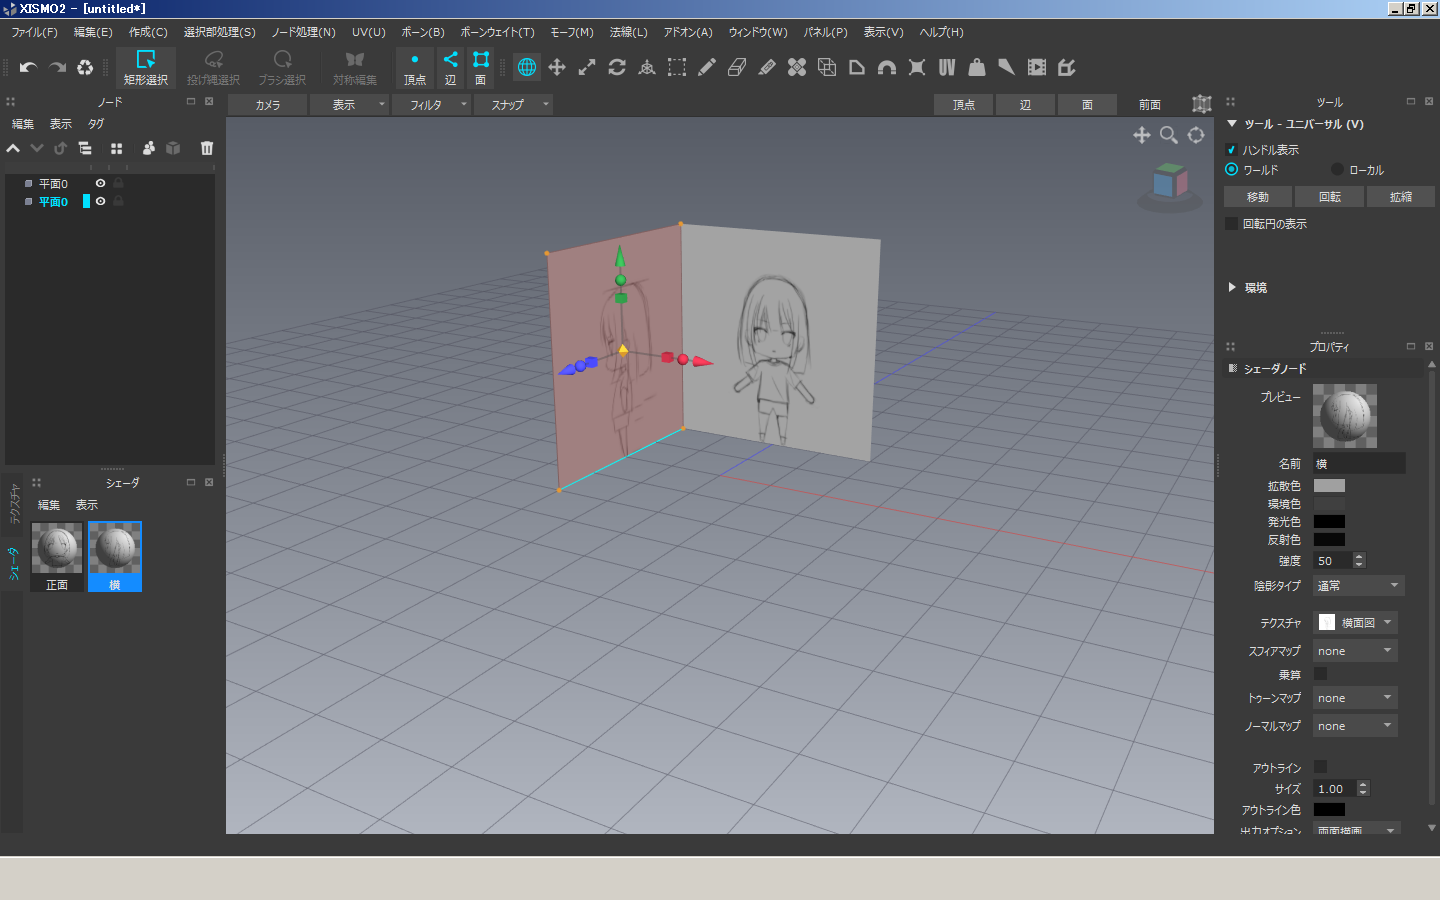The height and width of the screenshot is (900, 1440).
Task: Enable 面 face mode in main toolbar
Action: [481, 67]
